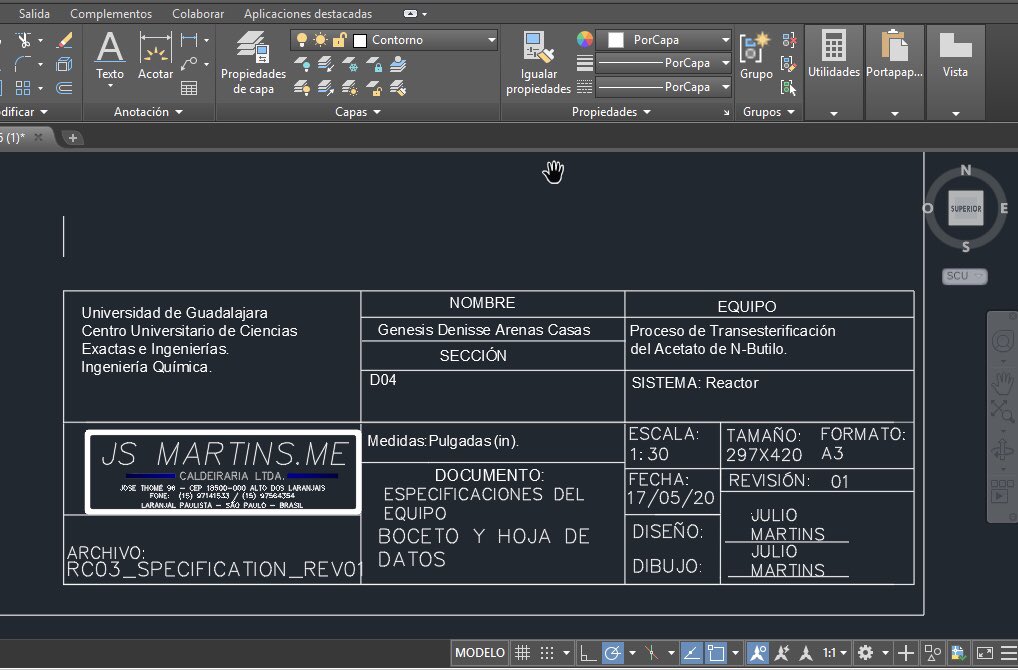Click the SUPERIOR face of ViewCube
The height and width of the screenshot is (670, 1018).
pyautogui.click(x=965, y=208)
